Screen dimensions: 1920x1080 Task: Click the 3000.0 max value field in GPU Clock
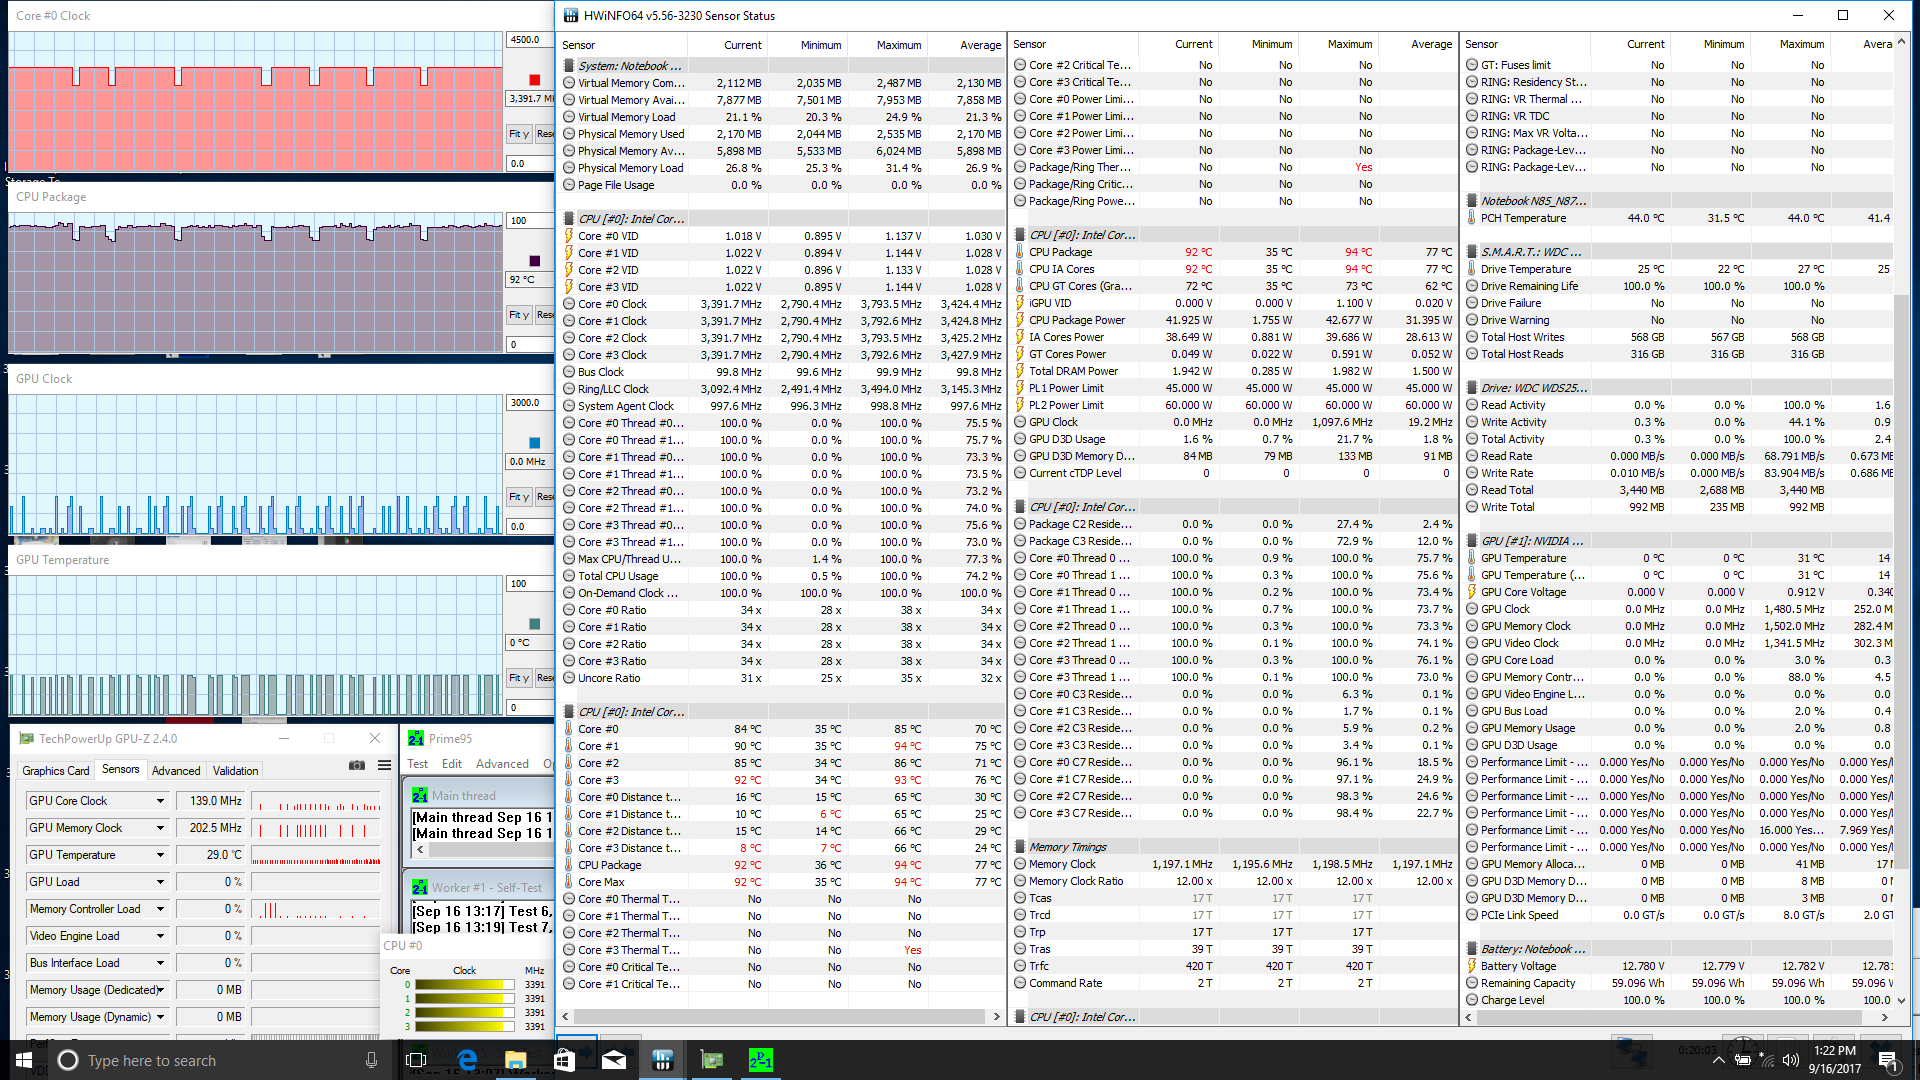pos(530,403)
